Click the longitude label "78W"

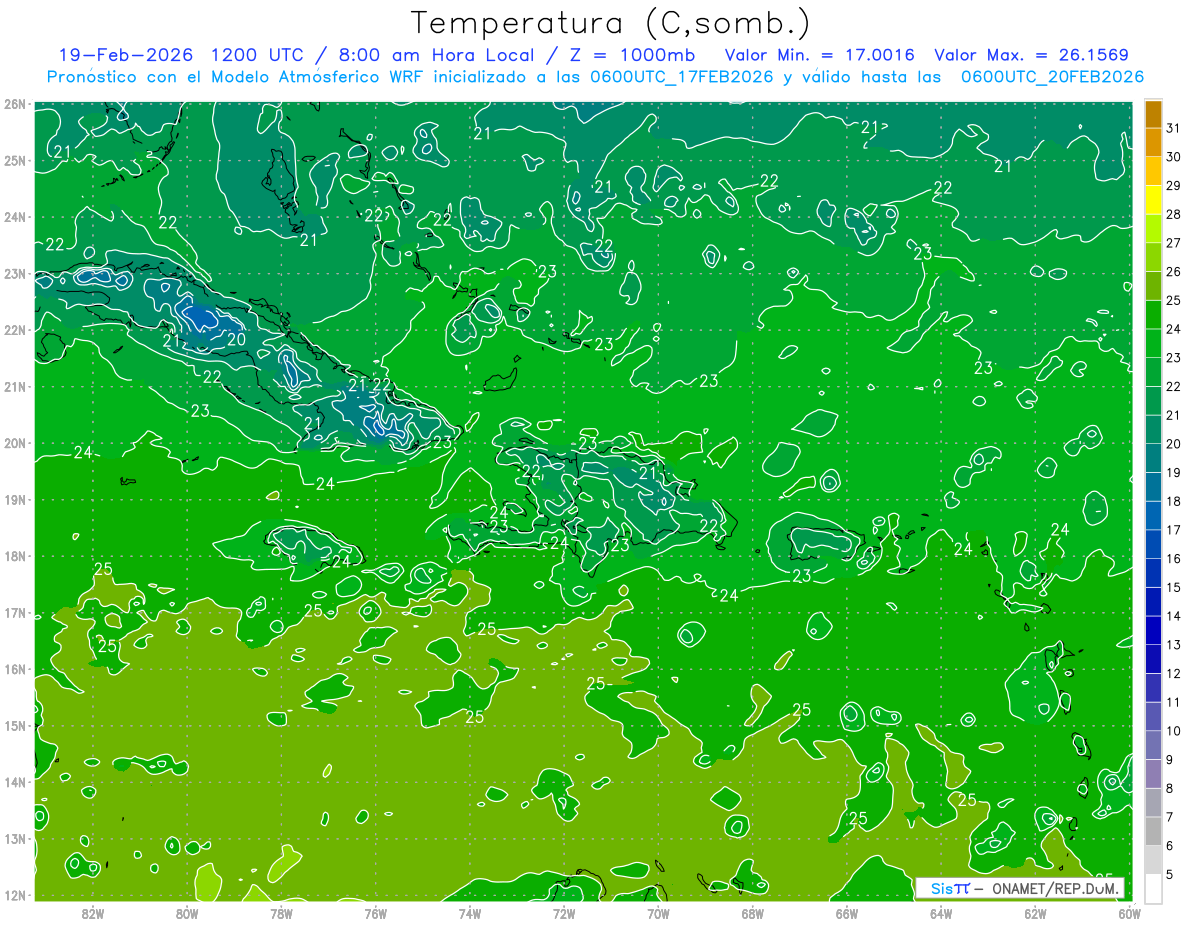coord(281,913)
